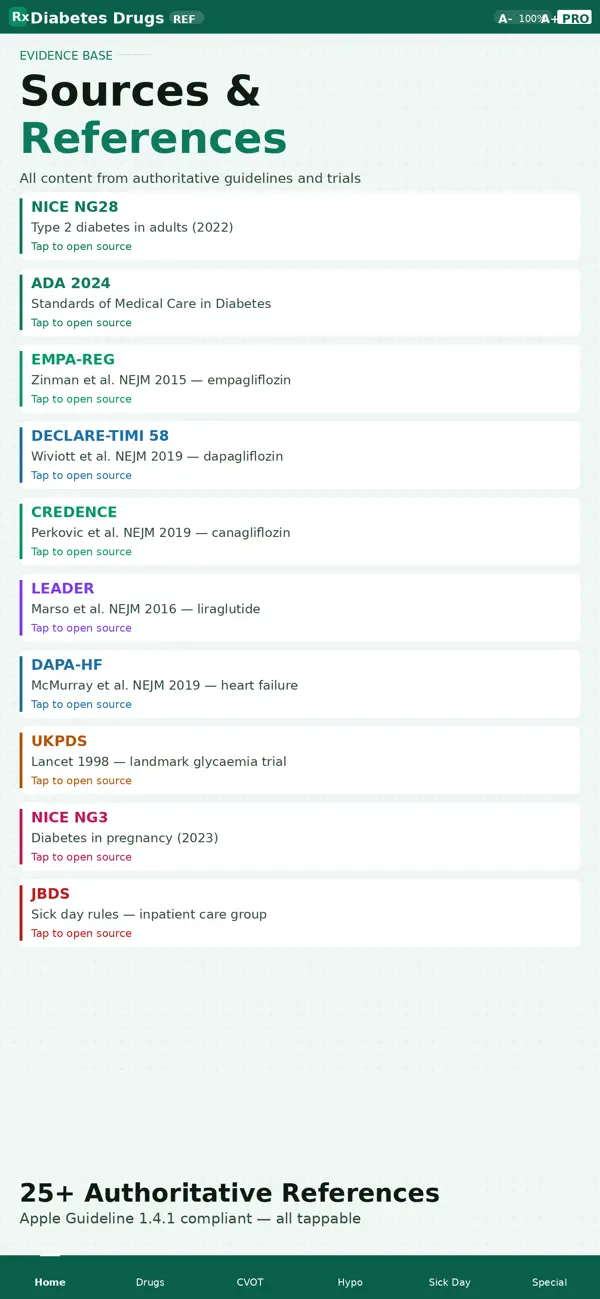
Task: Click 'Sick day rules — inpatient care group'
Action: point(149,914)
